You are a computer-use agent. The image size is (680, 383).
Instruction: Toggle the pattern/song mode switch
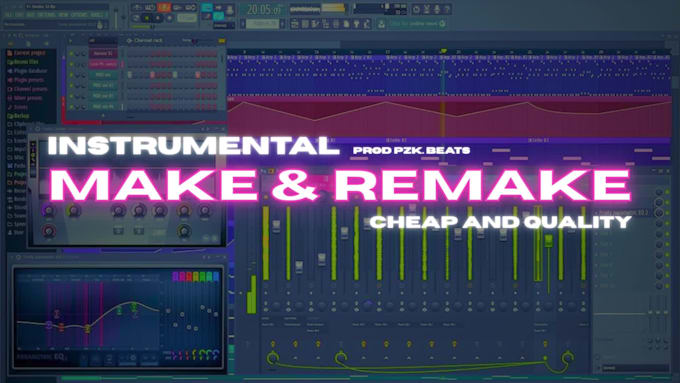tap(136, 18)
